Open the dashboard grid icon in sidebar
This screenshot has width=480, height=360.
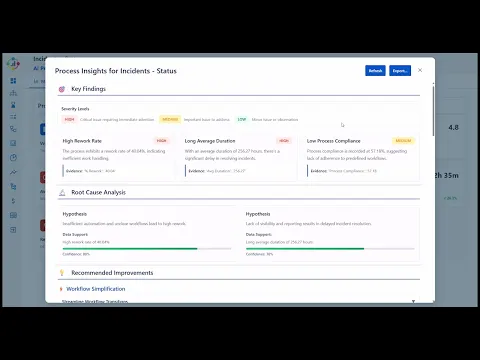click(x=13, y=81)
